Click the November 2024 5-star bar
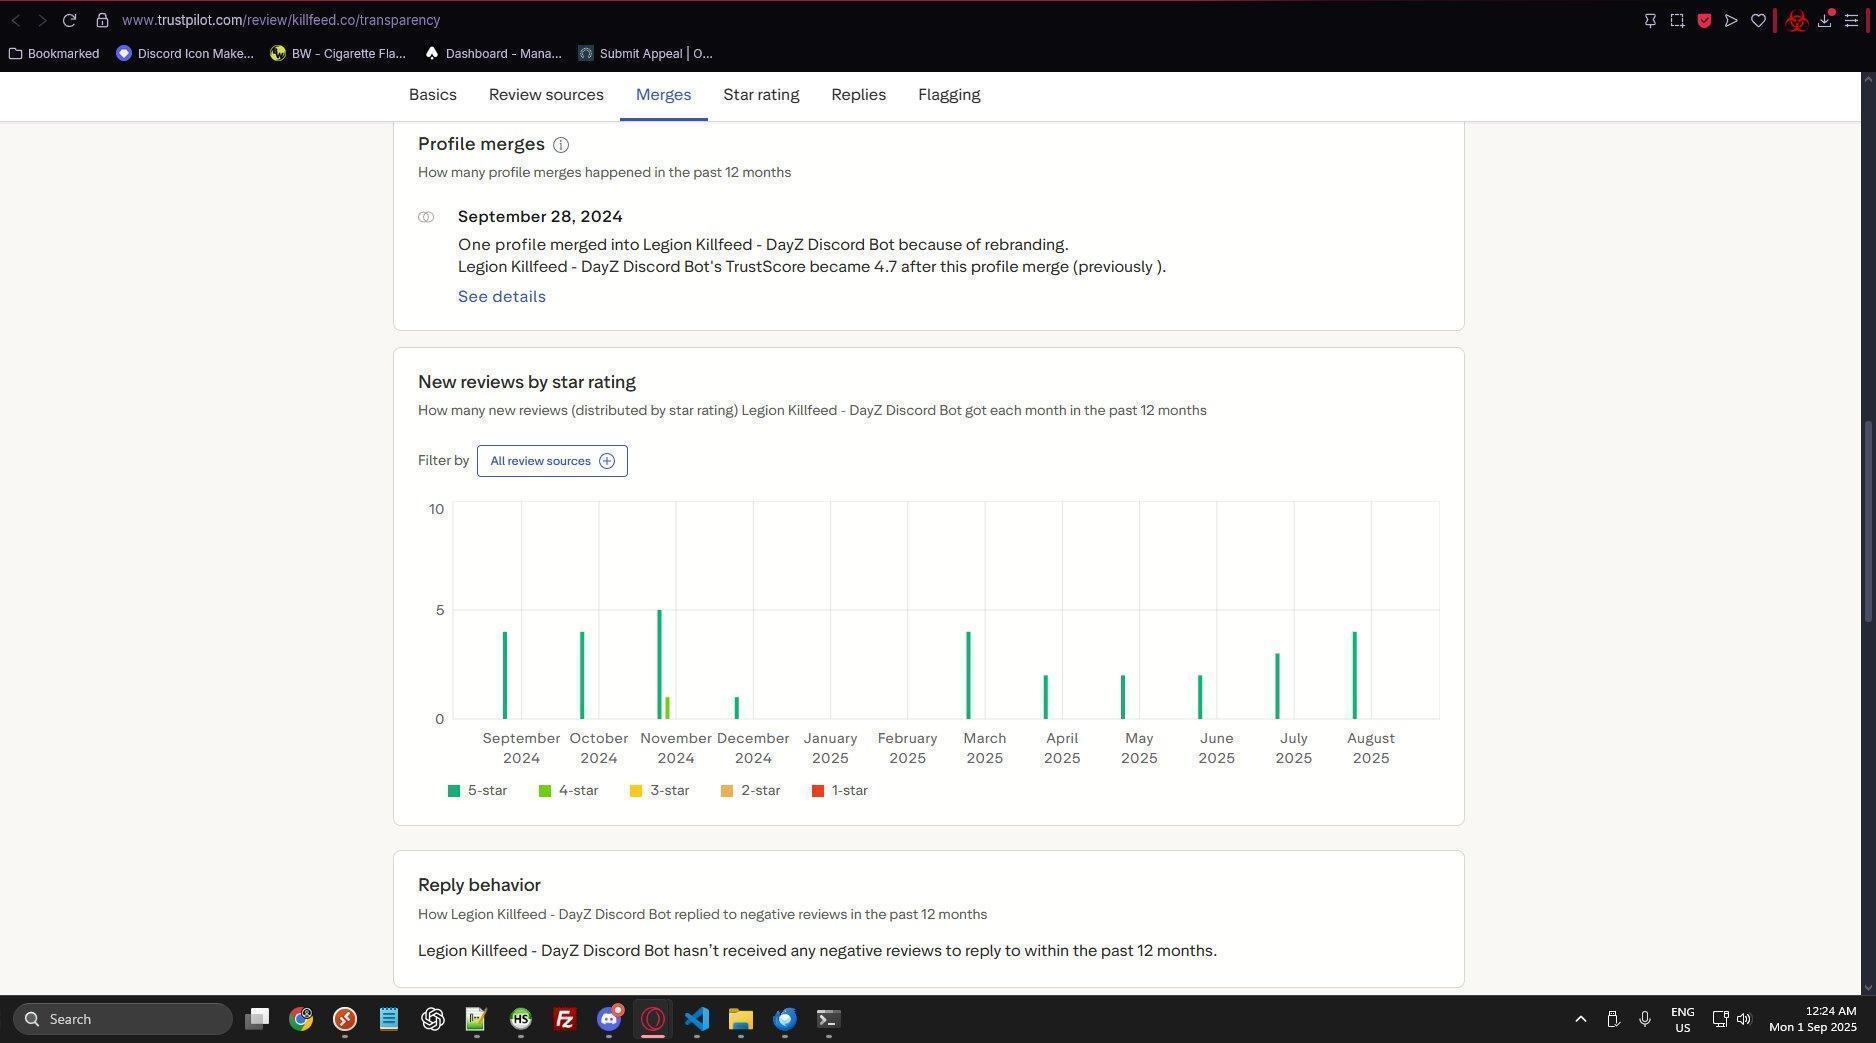Screen dimensions: 1876x1043 [659, 664]
